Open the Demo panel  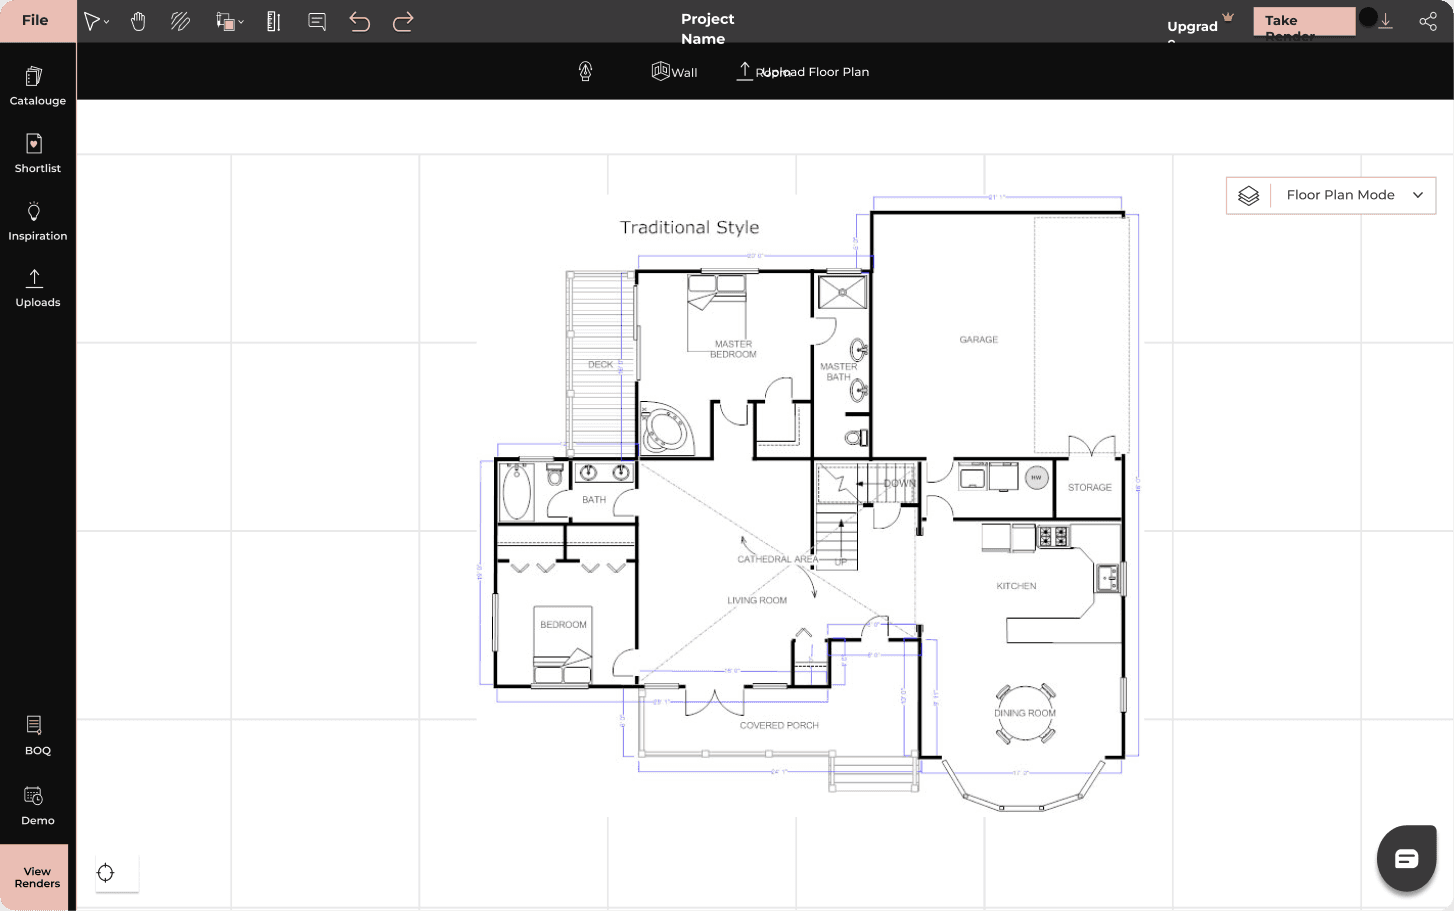pos(38,806)
